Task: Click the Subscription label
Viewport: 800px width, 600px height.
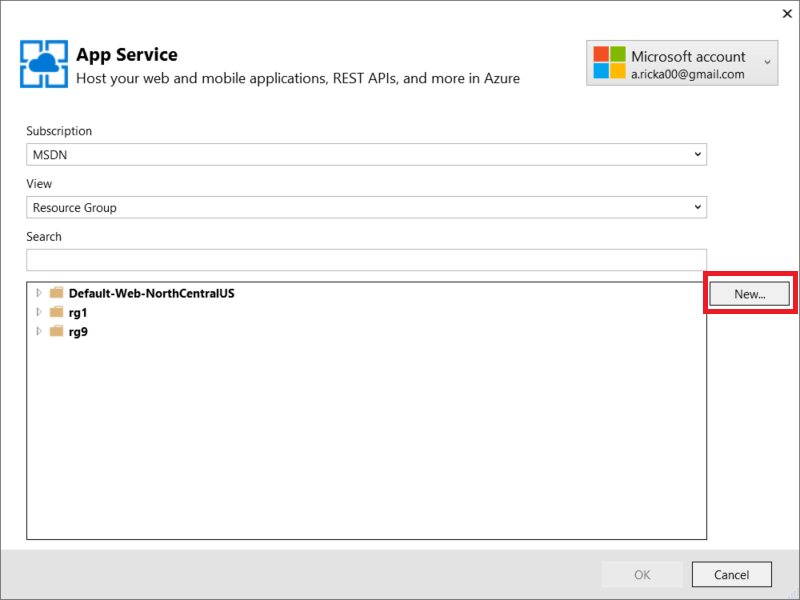Action: pos(59,131)
